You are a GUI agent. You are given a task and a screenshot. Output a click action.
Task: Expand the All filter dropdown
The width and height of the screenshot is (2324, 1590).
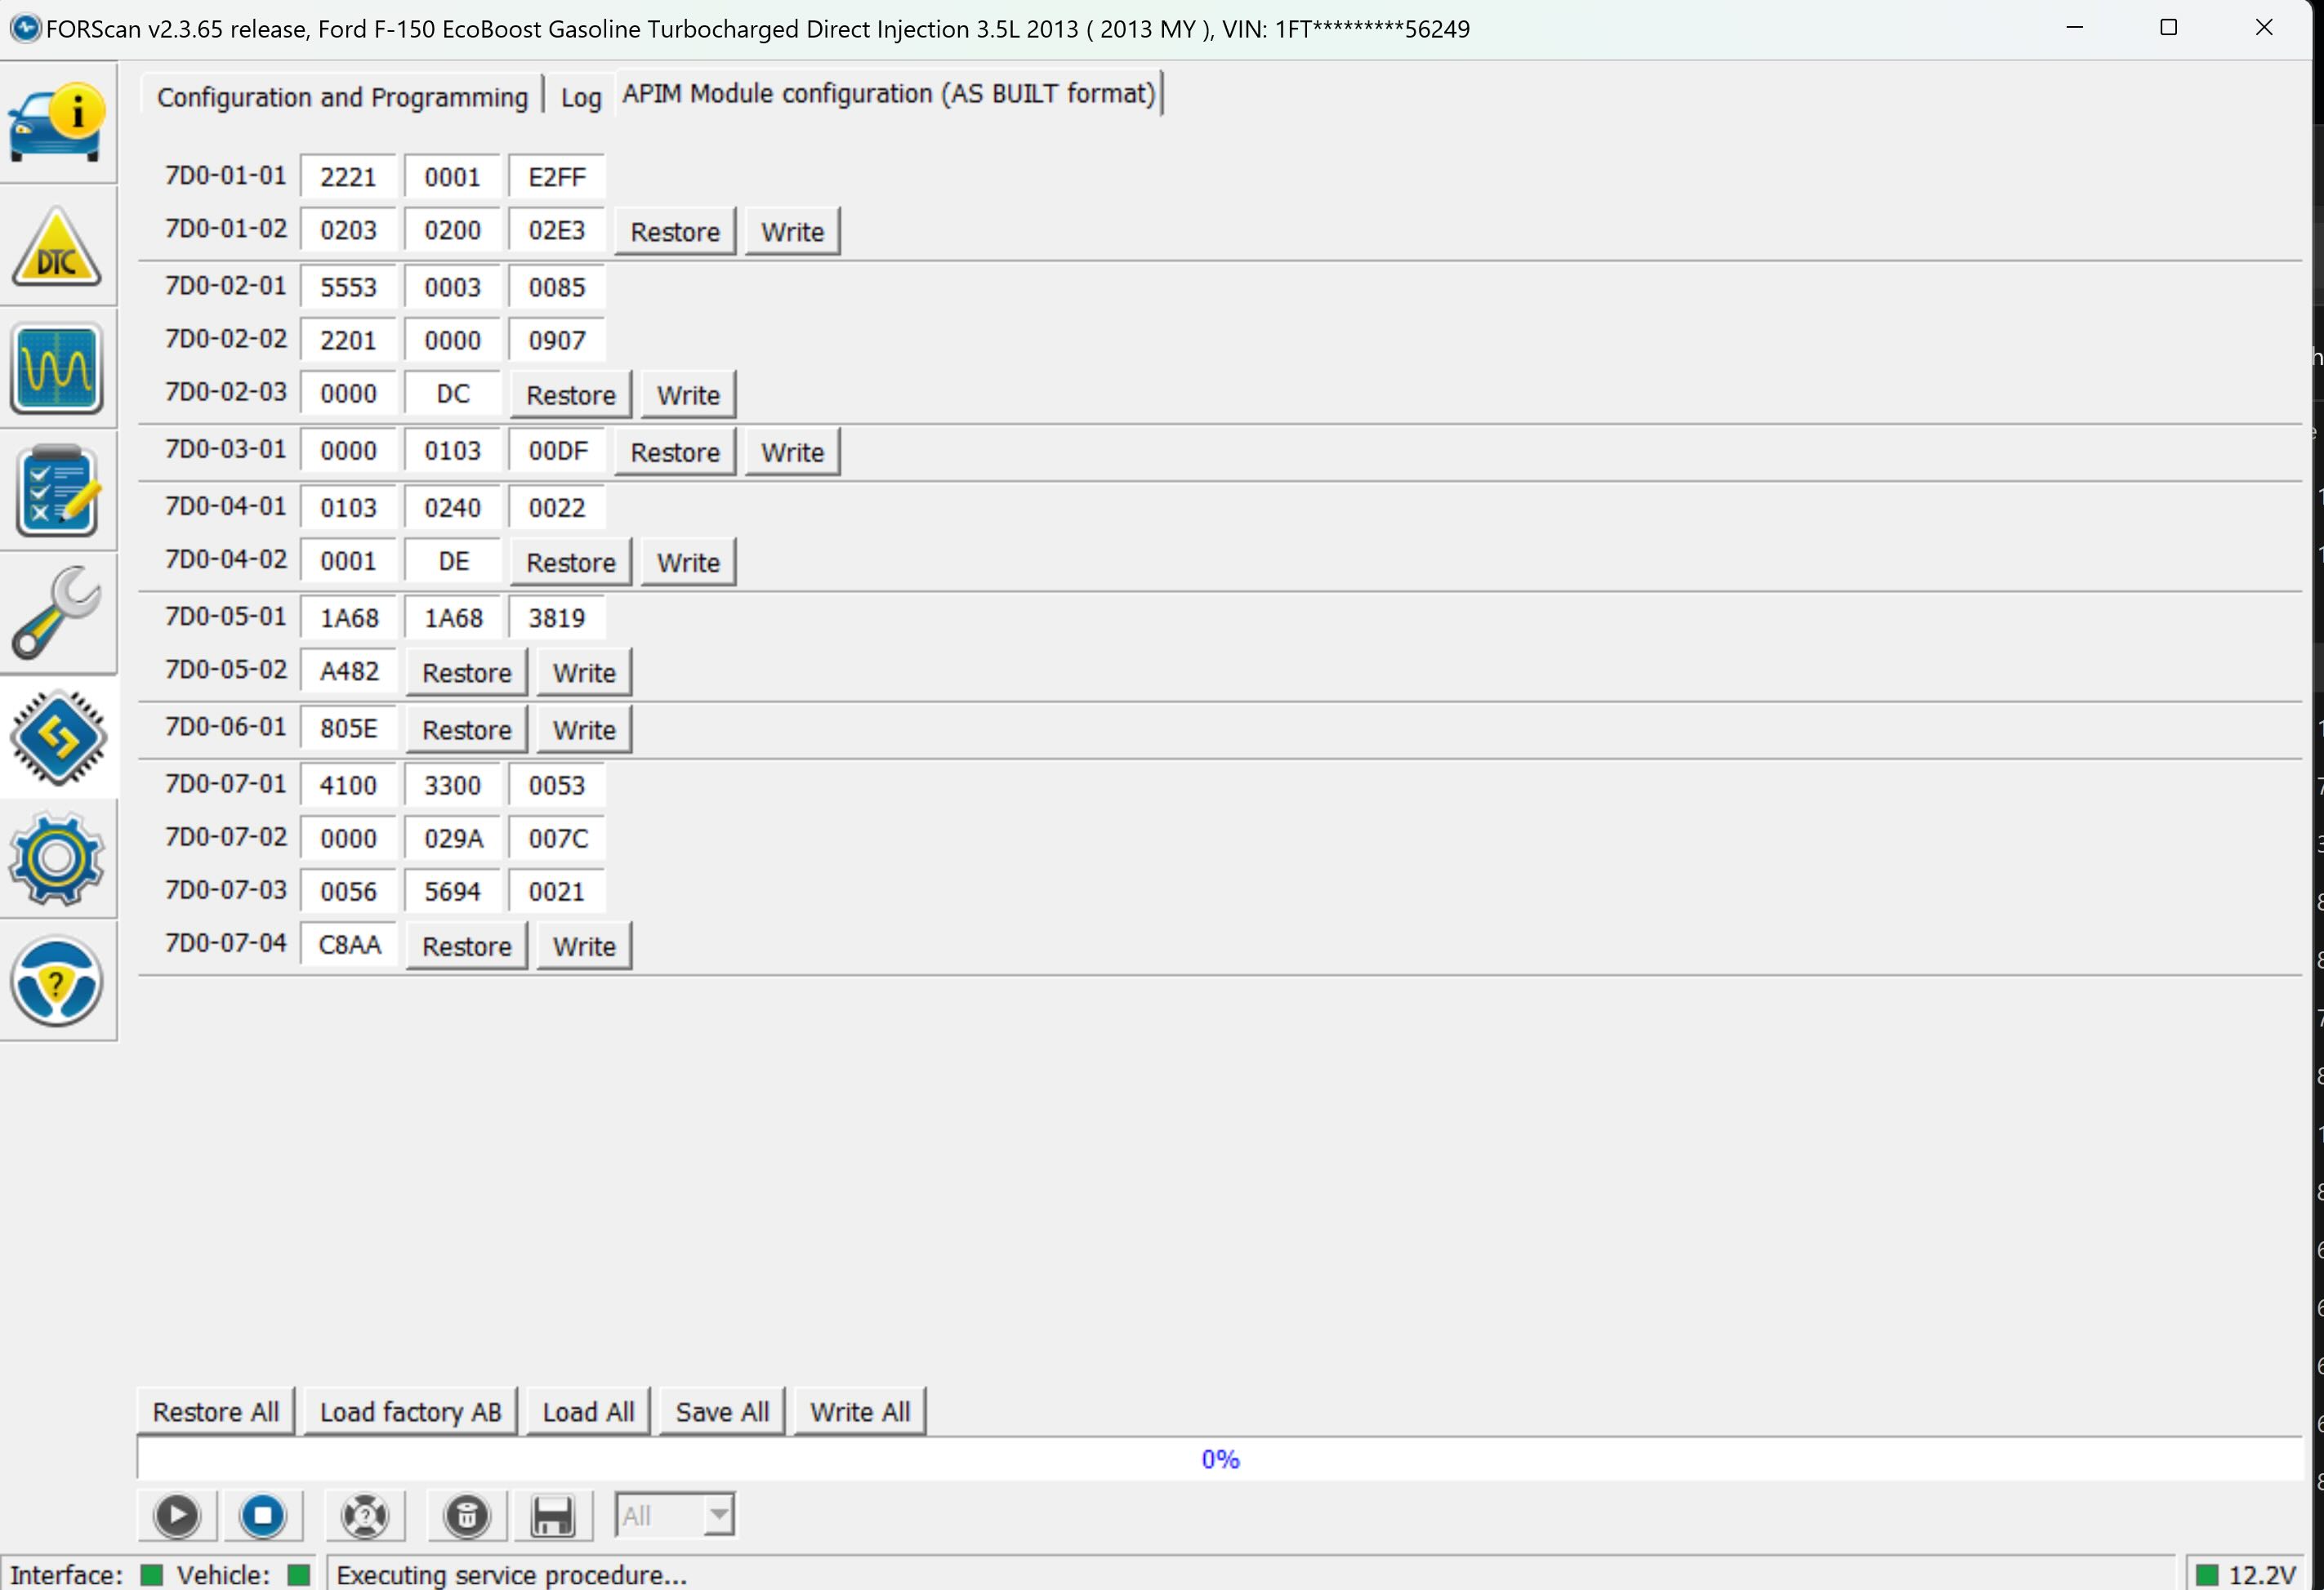[718, 1516]
